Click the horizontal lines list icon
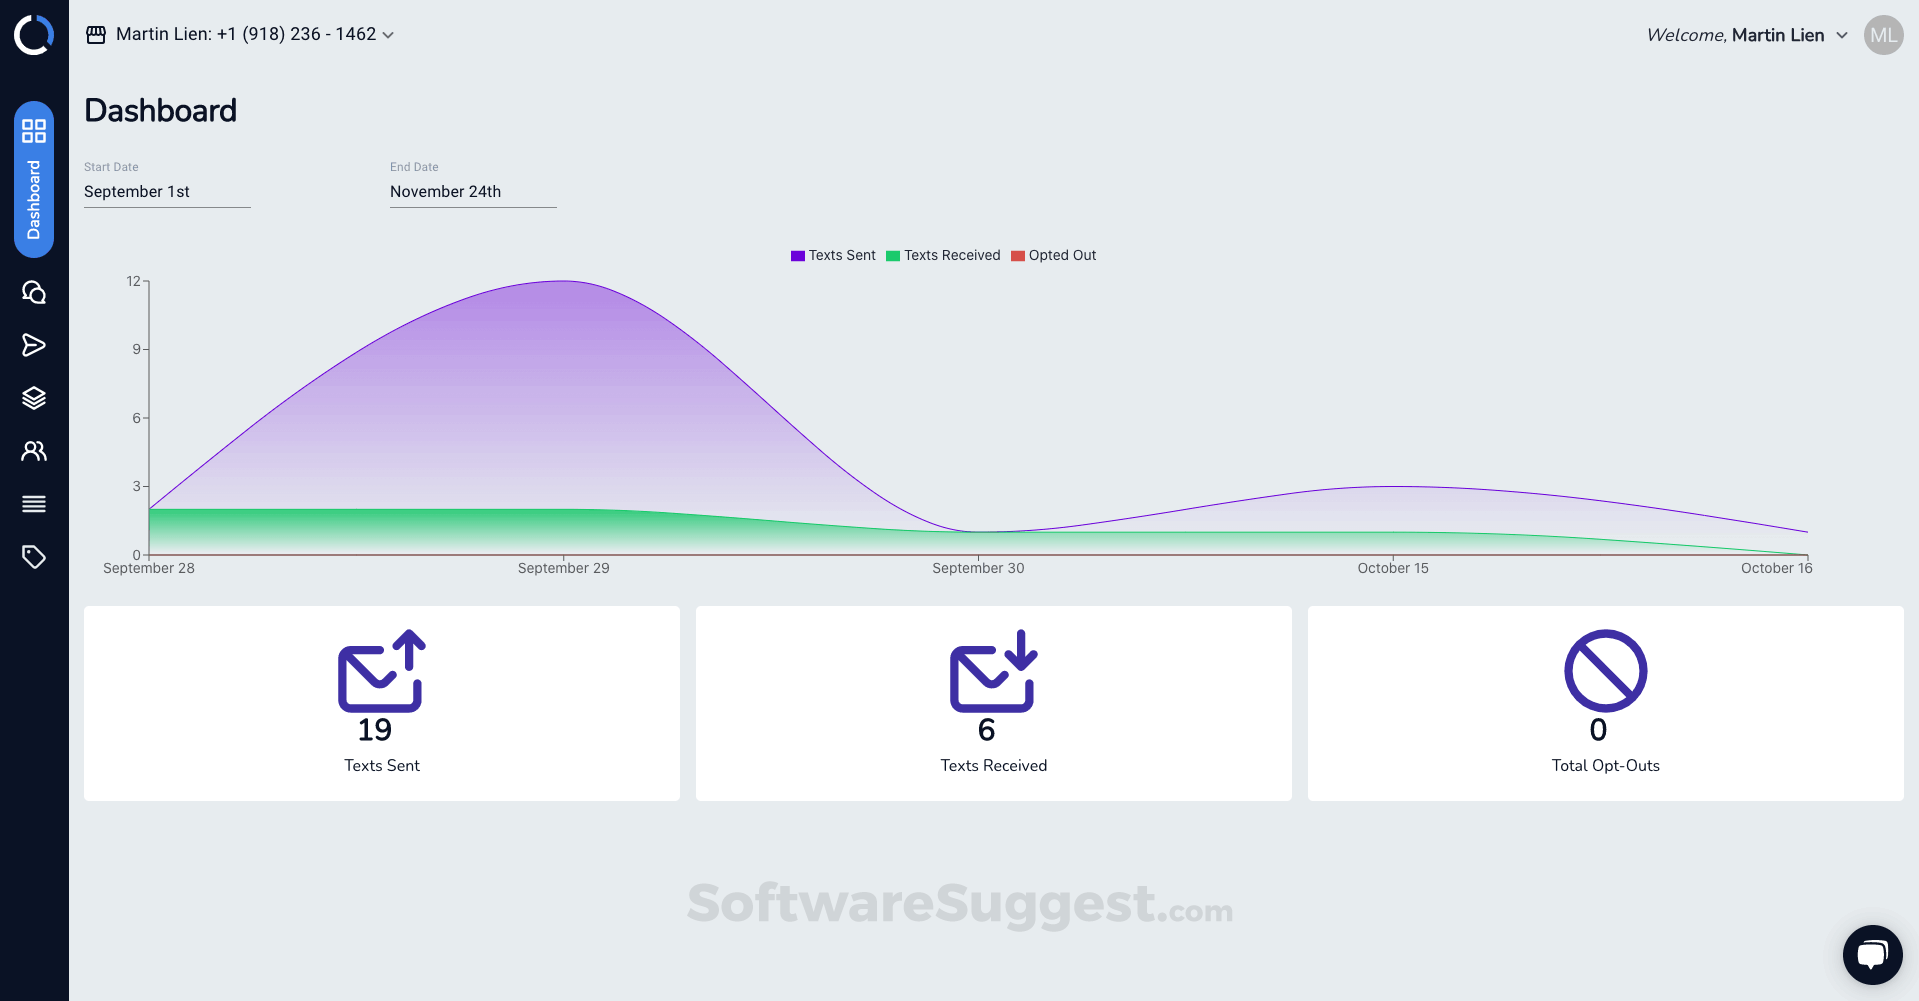The width and height of the screenshot is (1919, 1001). coord(34,504)
